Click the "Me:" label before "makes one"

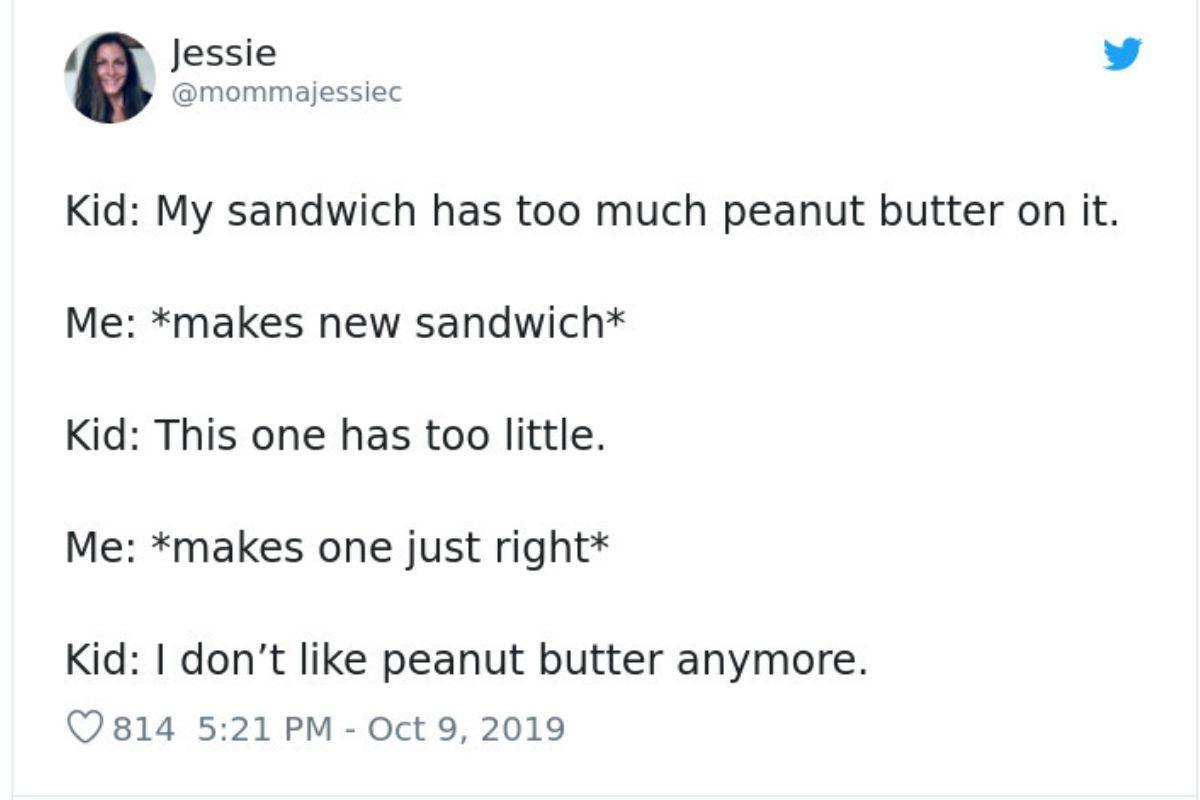[x=100, y=548]
